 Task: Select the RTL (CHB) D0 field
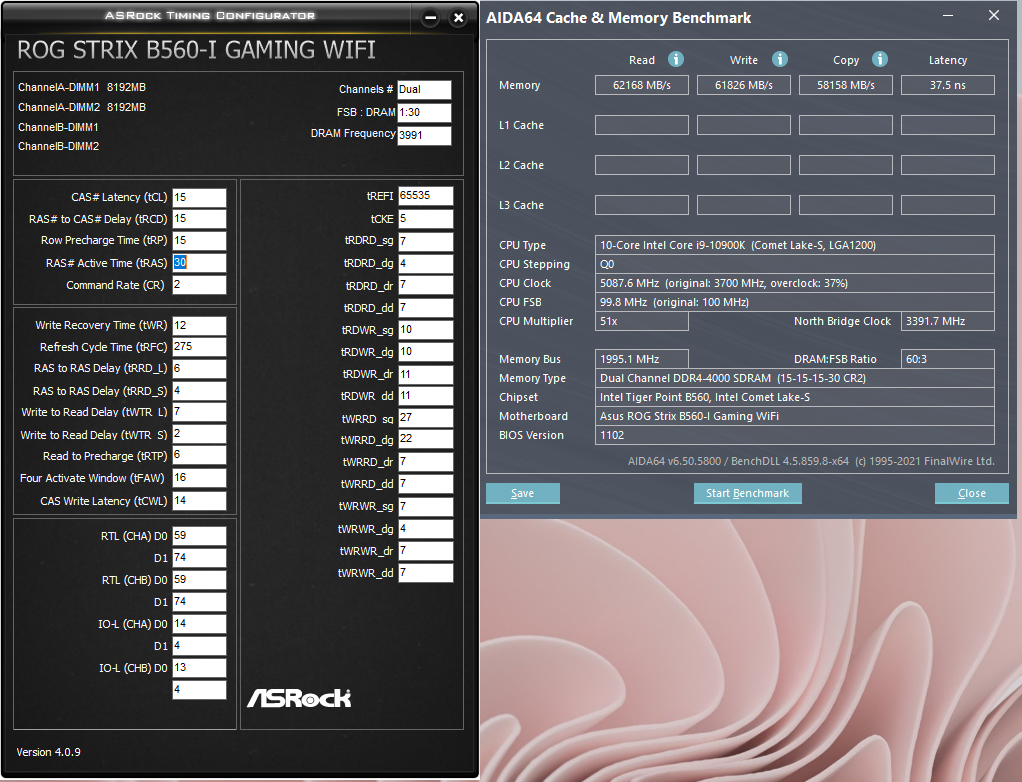pos(199,580)
